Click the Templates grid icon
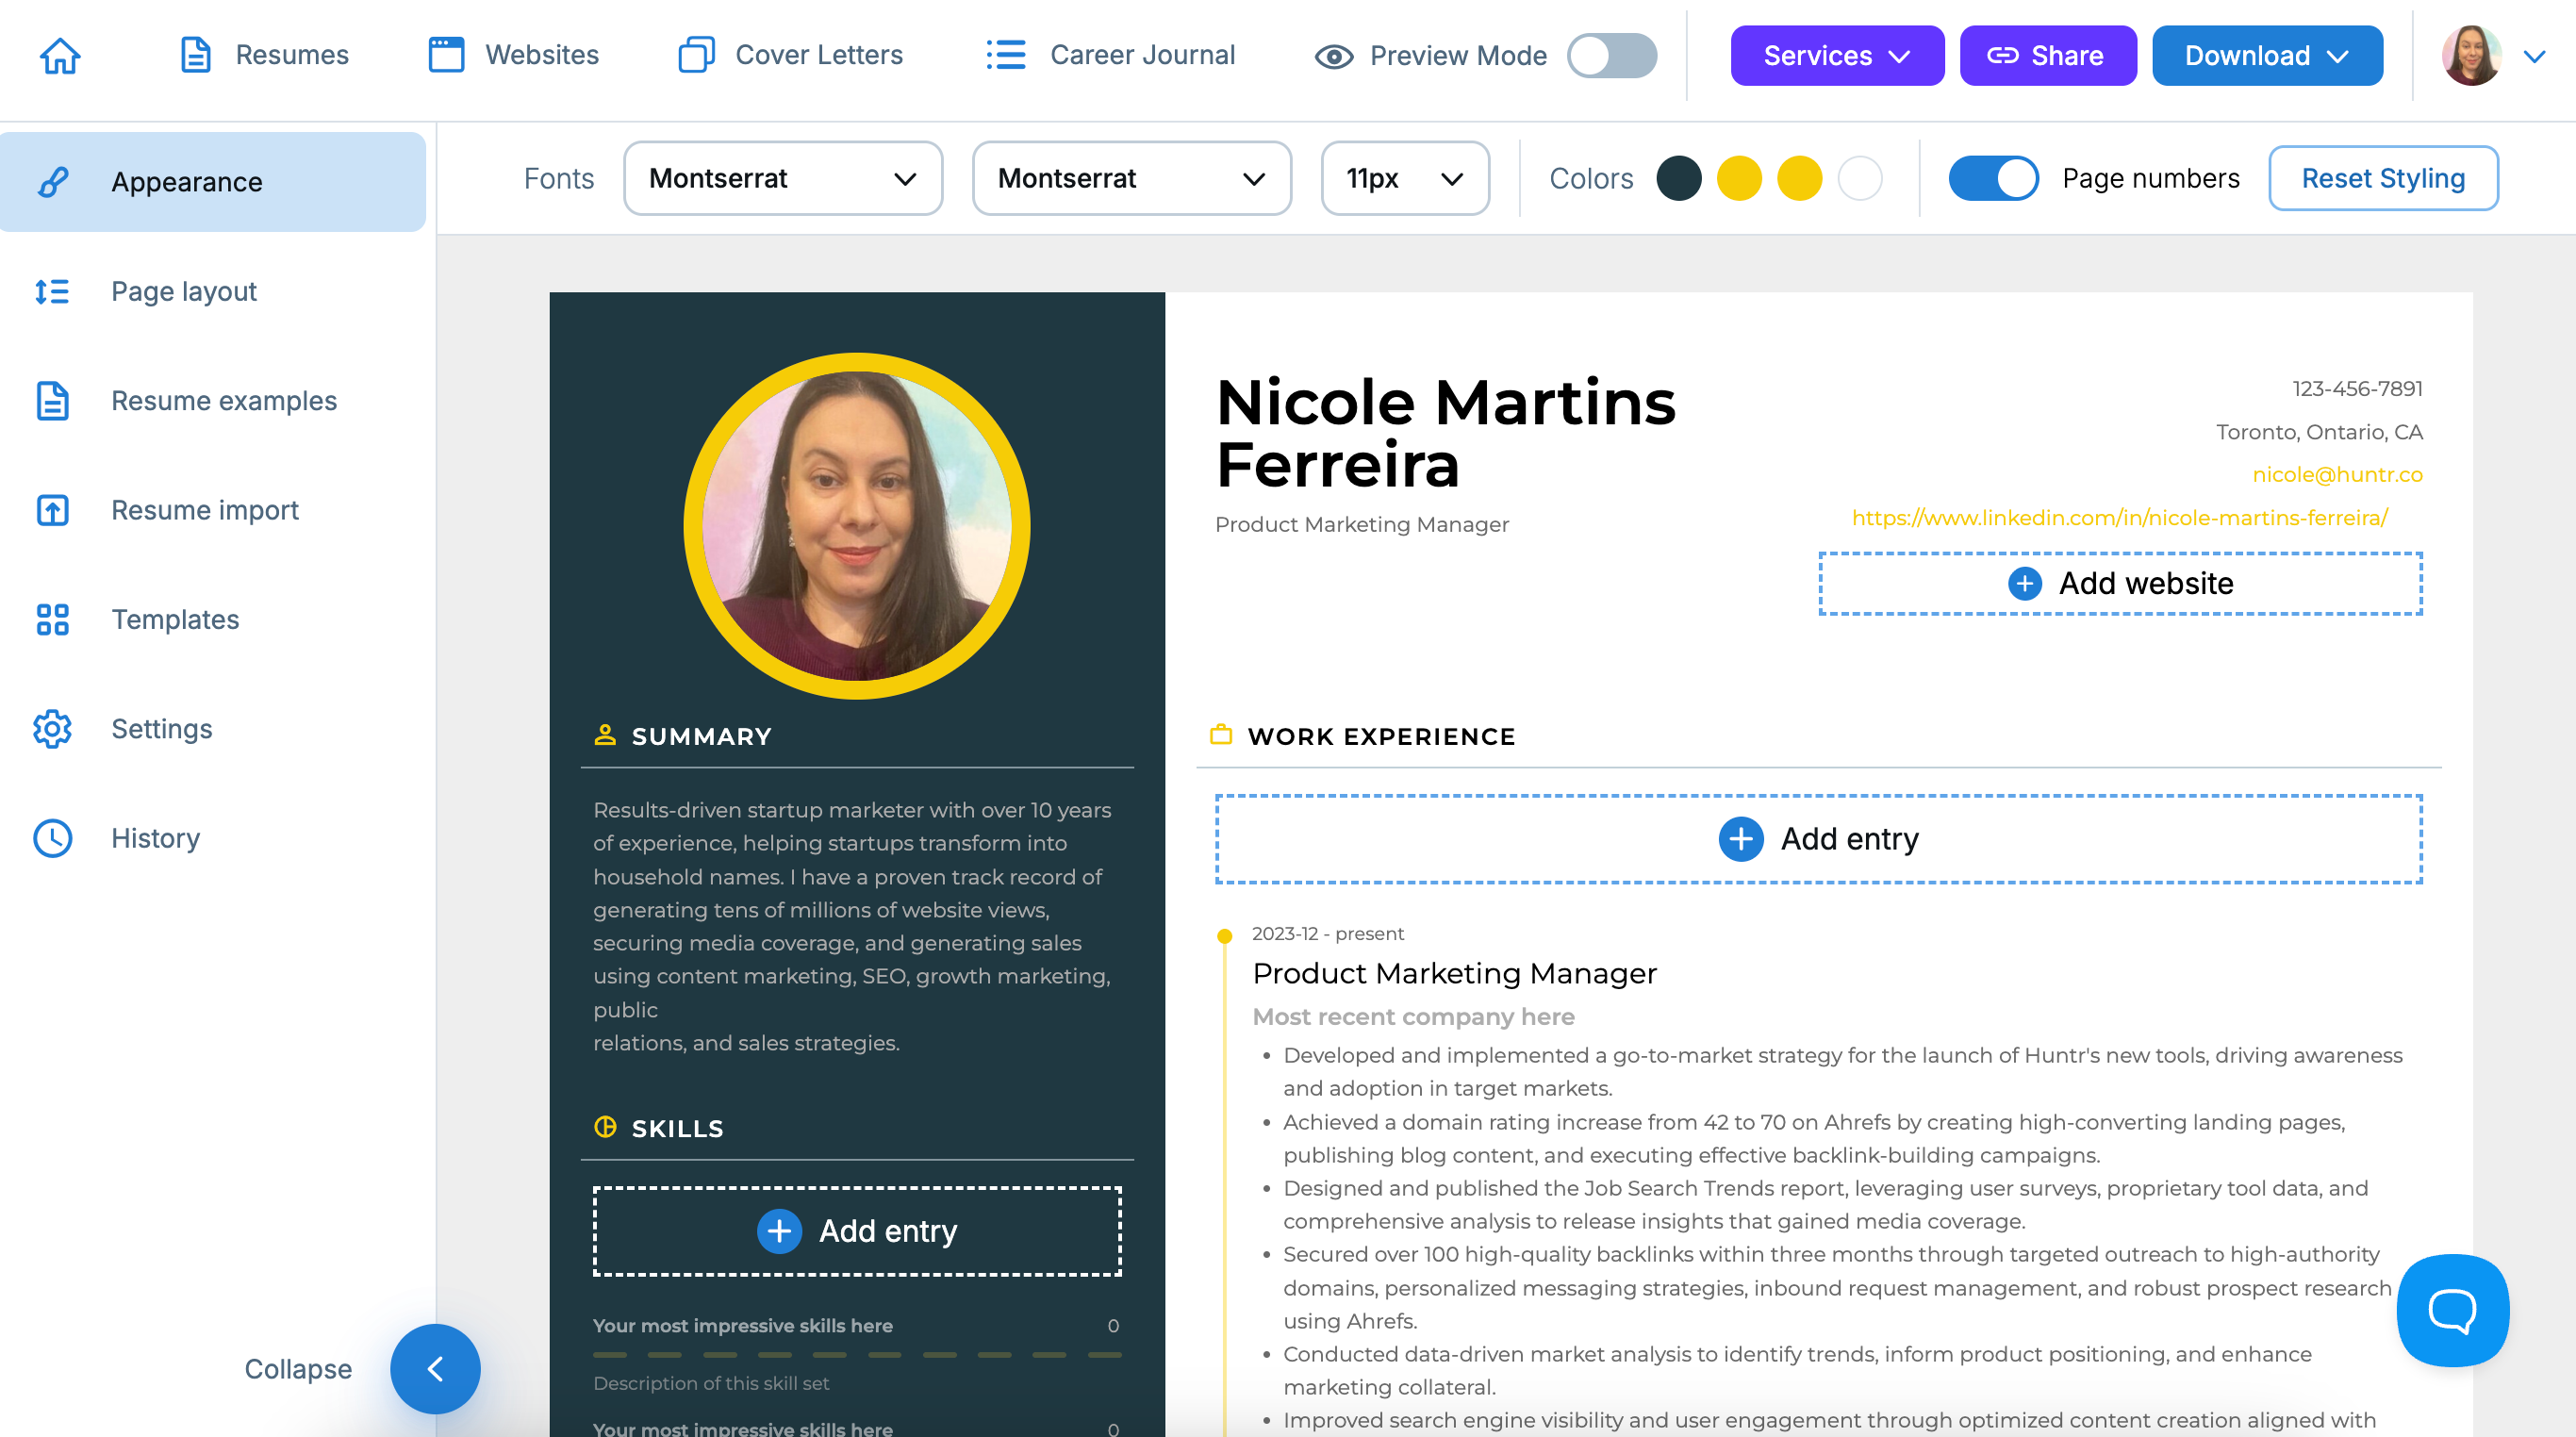The height and width of the screenshot is (1437, 2576). (52, 619)
